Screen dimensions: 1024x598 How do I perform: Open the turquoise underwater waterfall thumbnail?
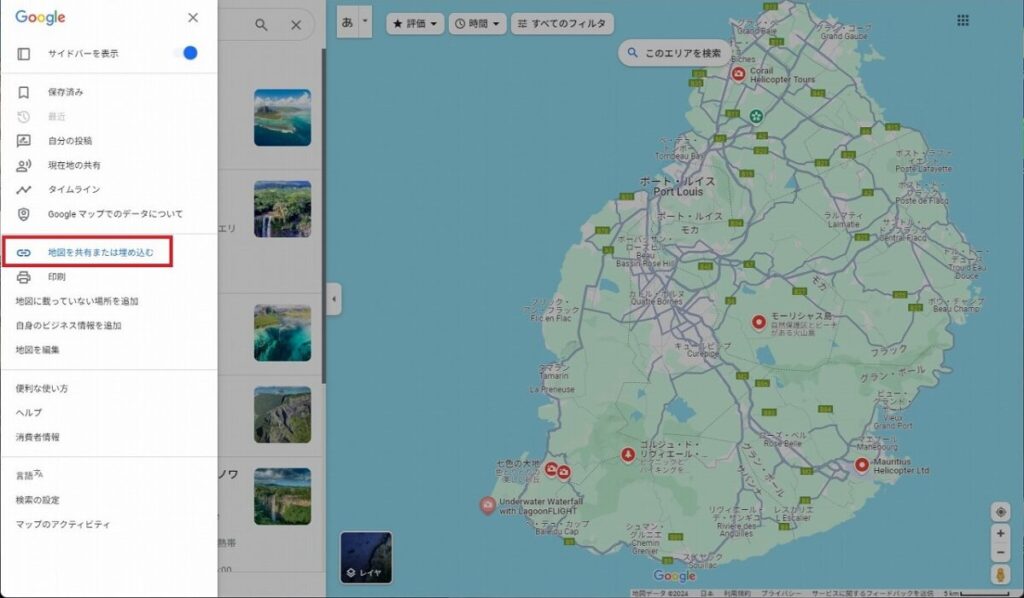282,333
